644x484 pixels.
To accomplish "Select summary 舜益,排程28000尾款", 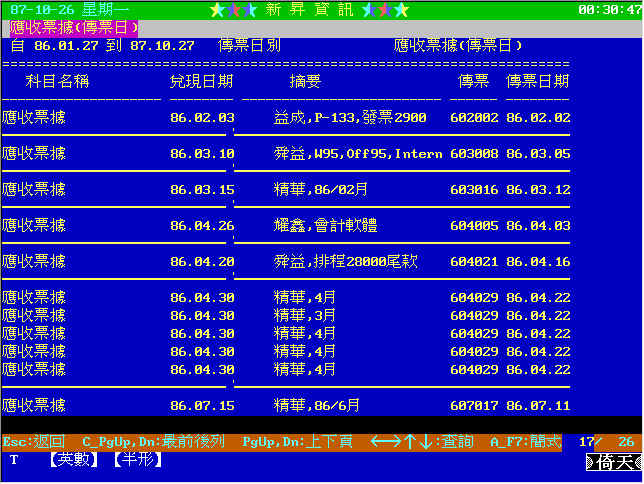I will [346, 261].
